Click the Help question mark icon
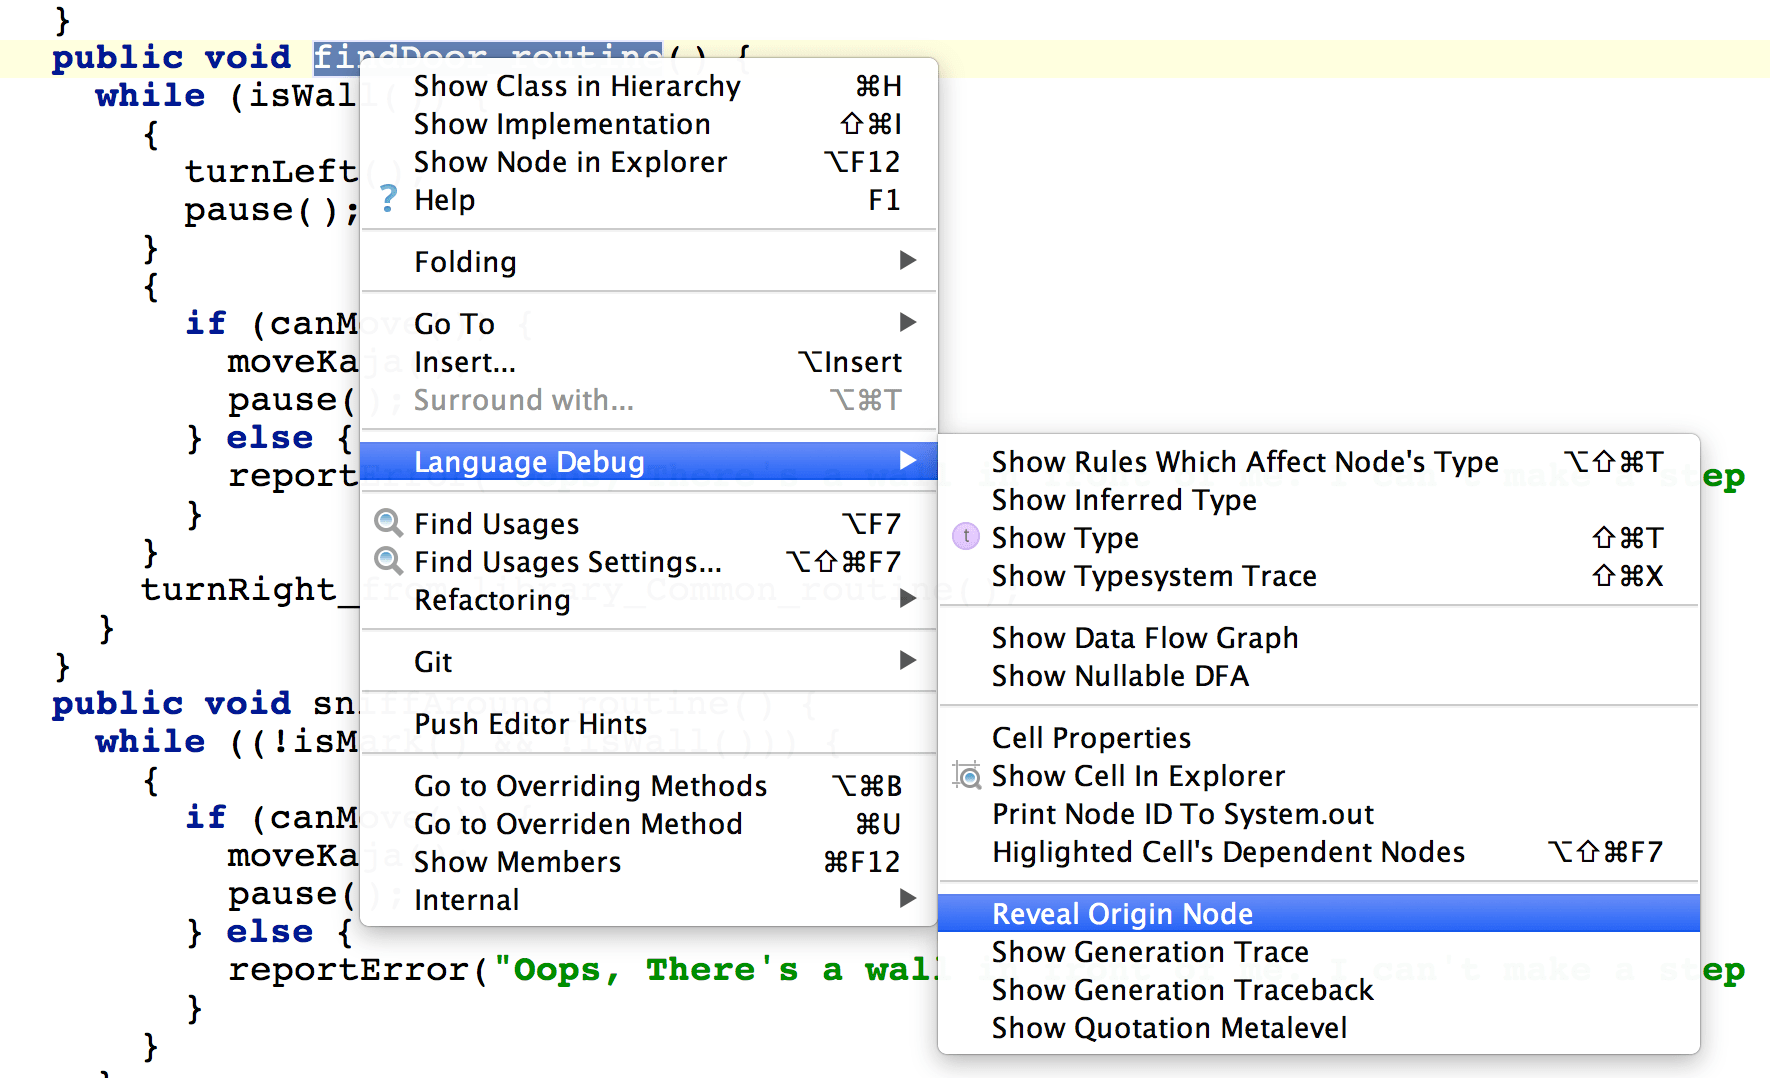1770x1078 pixels. pyautogui.click(x=389, y=199)
